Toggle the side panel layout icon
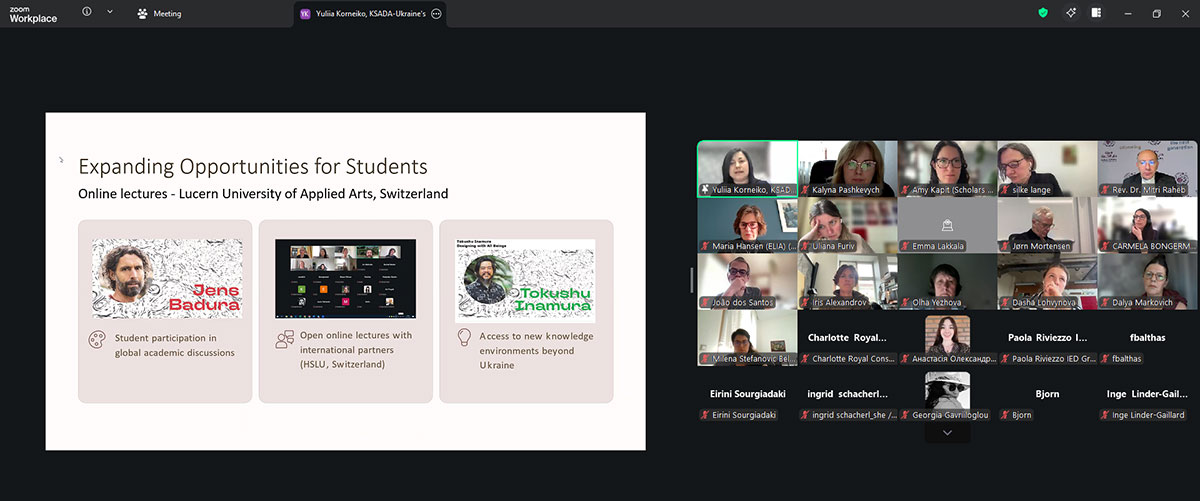This screenshot has width=1200, height=501. 1096,13
